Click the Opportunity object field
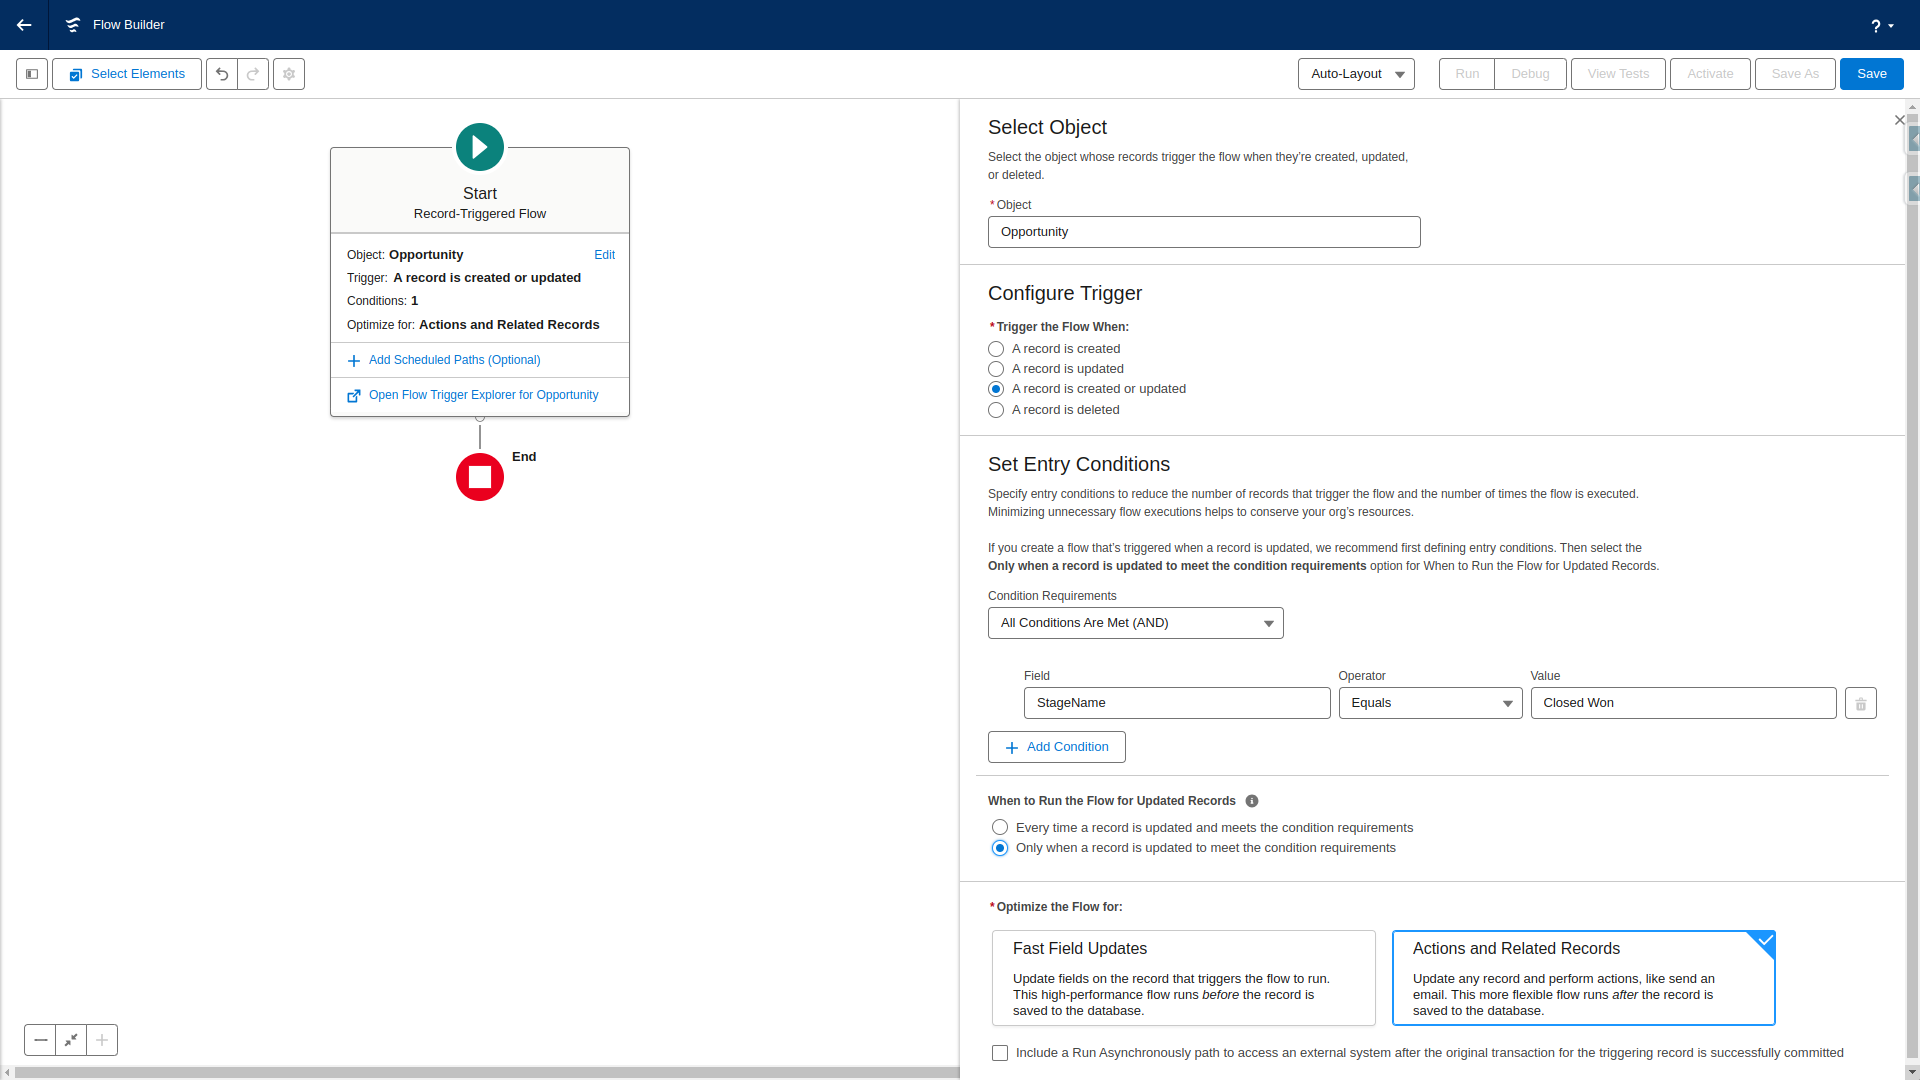This screenshot has height=1080, width=1920. (1204, 231)
